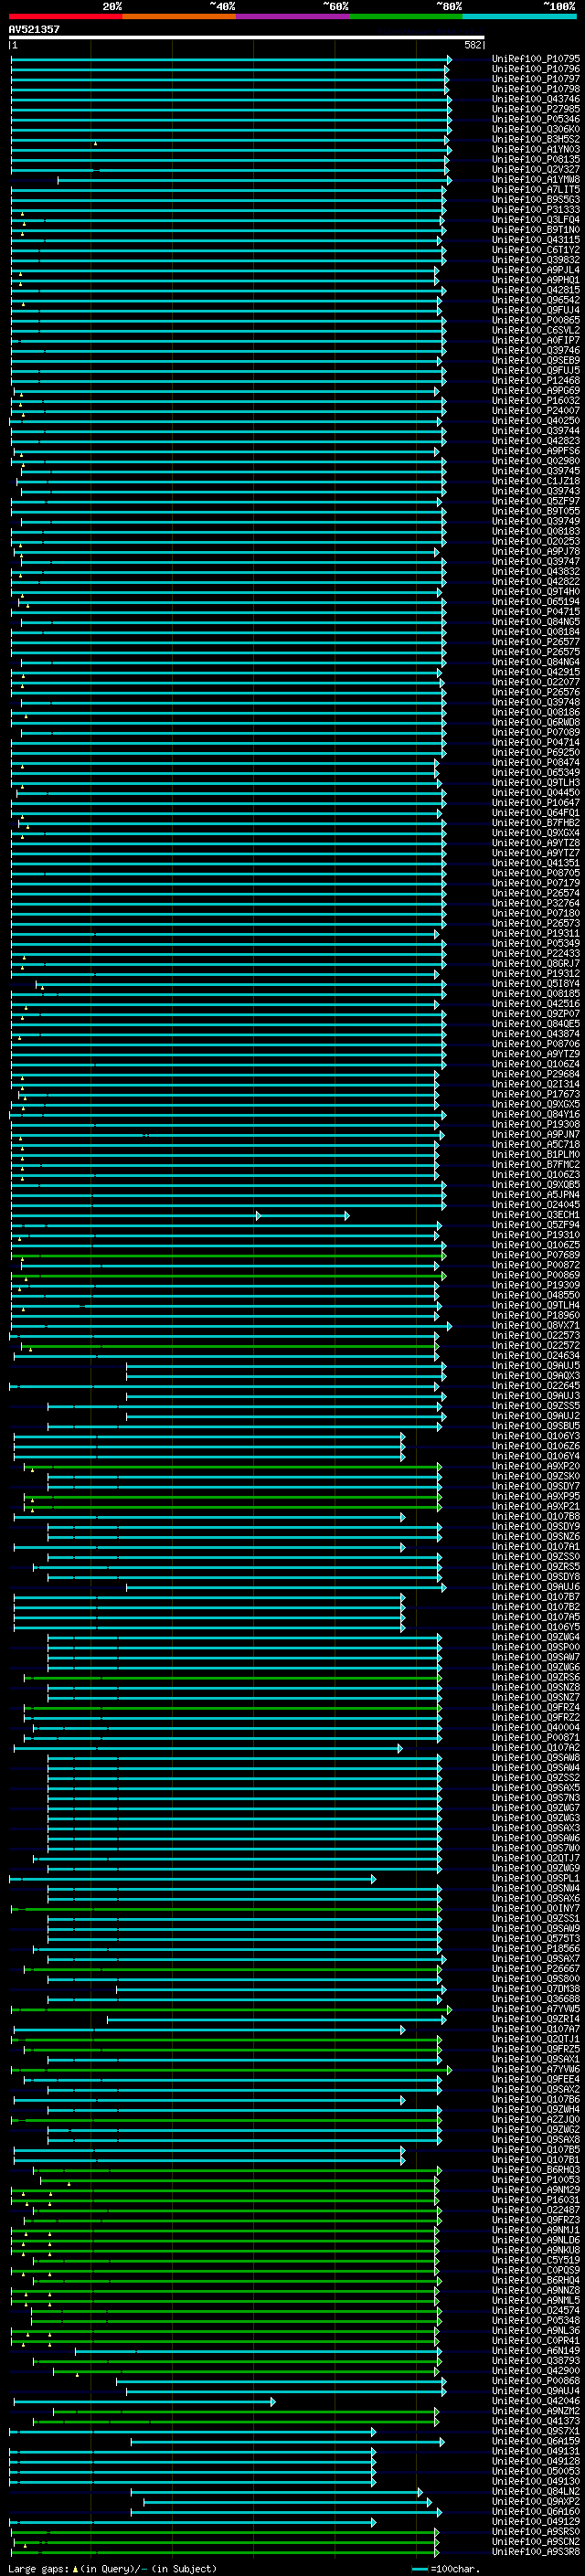Select hit UniRef100_P08135

(x=536, y=159)
